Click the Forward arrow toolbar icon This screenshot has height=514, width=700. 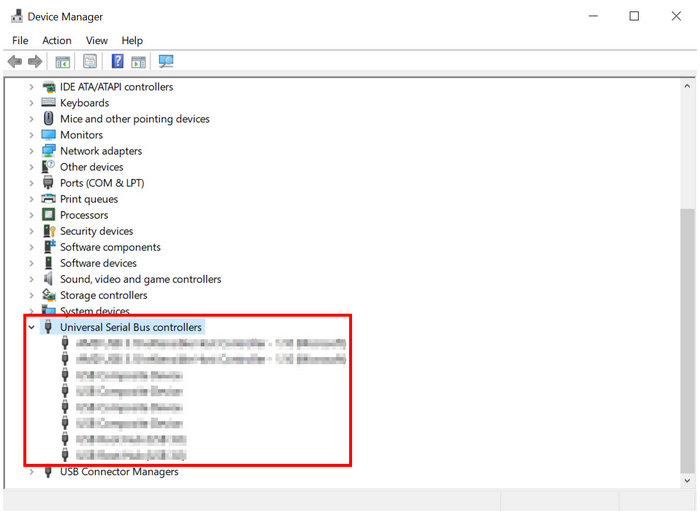pos(35,62)
